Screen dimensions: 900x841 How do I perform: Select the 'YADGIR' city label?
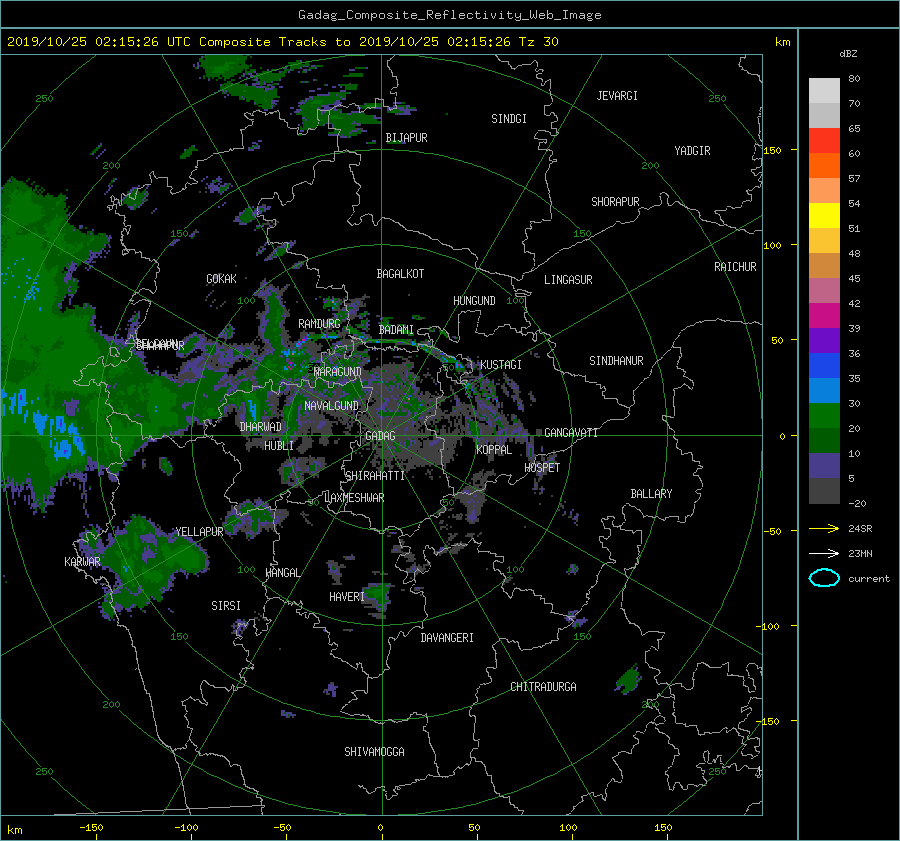(x=692, y=151)
